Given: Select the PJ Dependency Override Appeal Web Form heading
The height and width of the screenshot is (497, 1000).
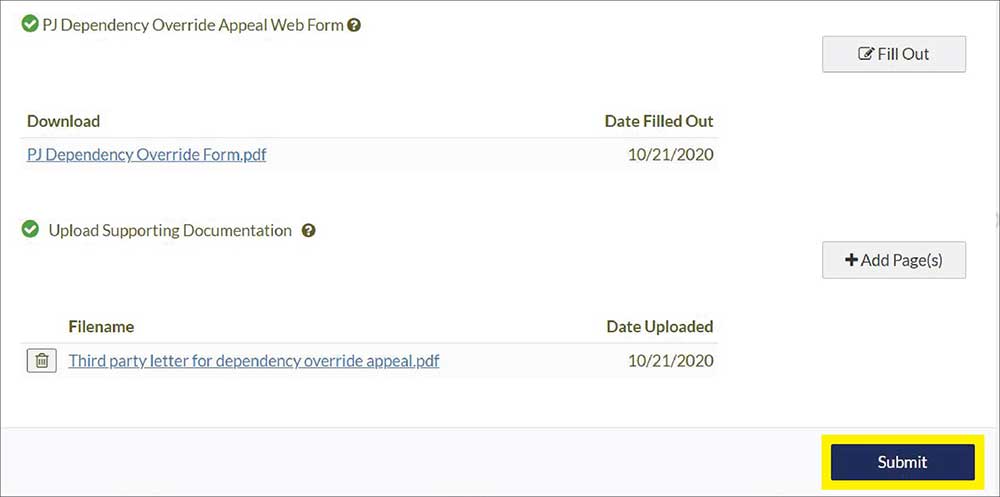Looking at the screenshot, I should pos(193,26).
